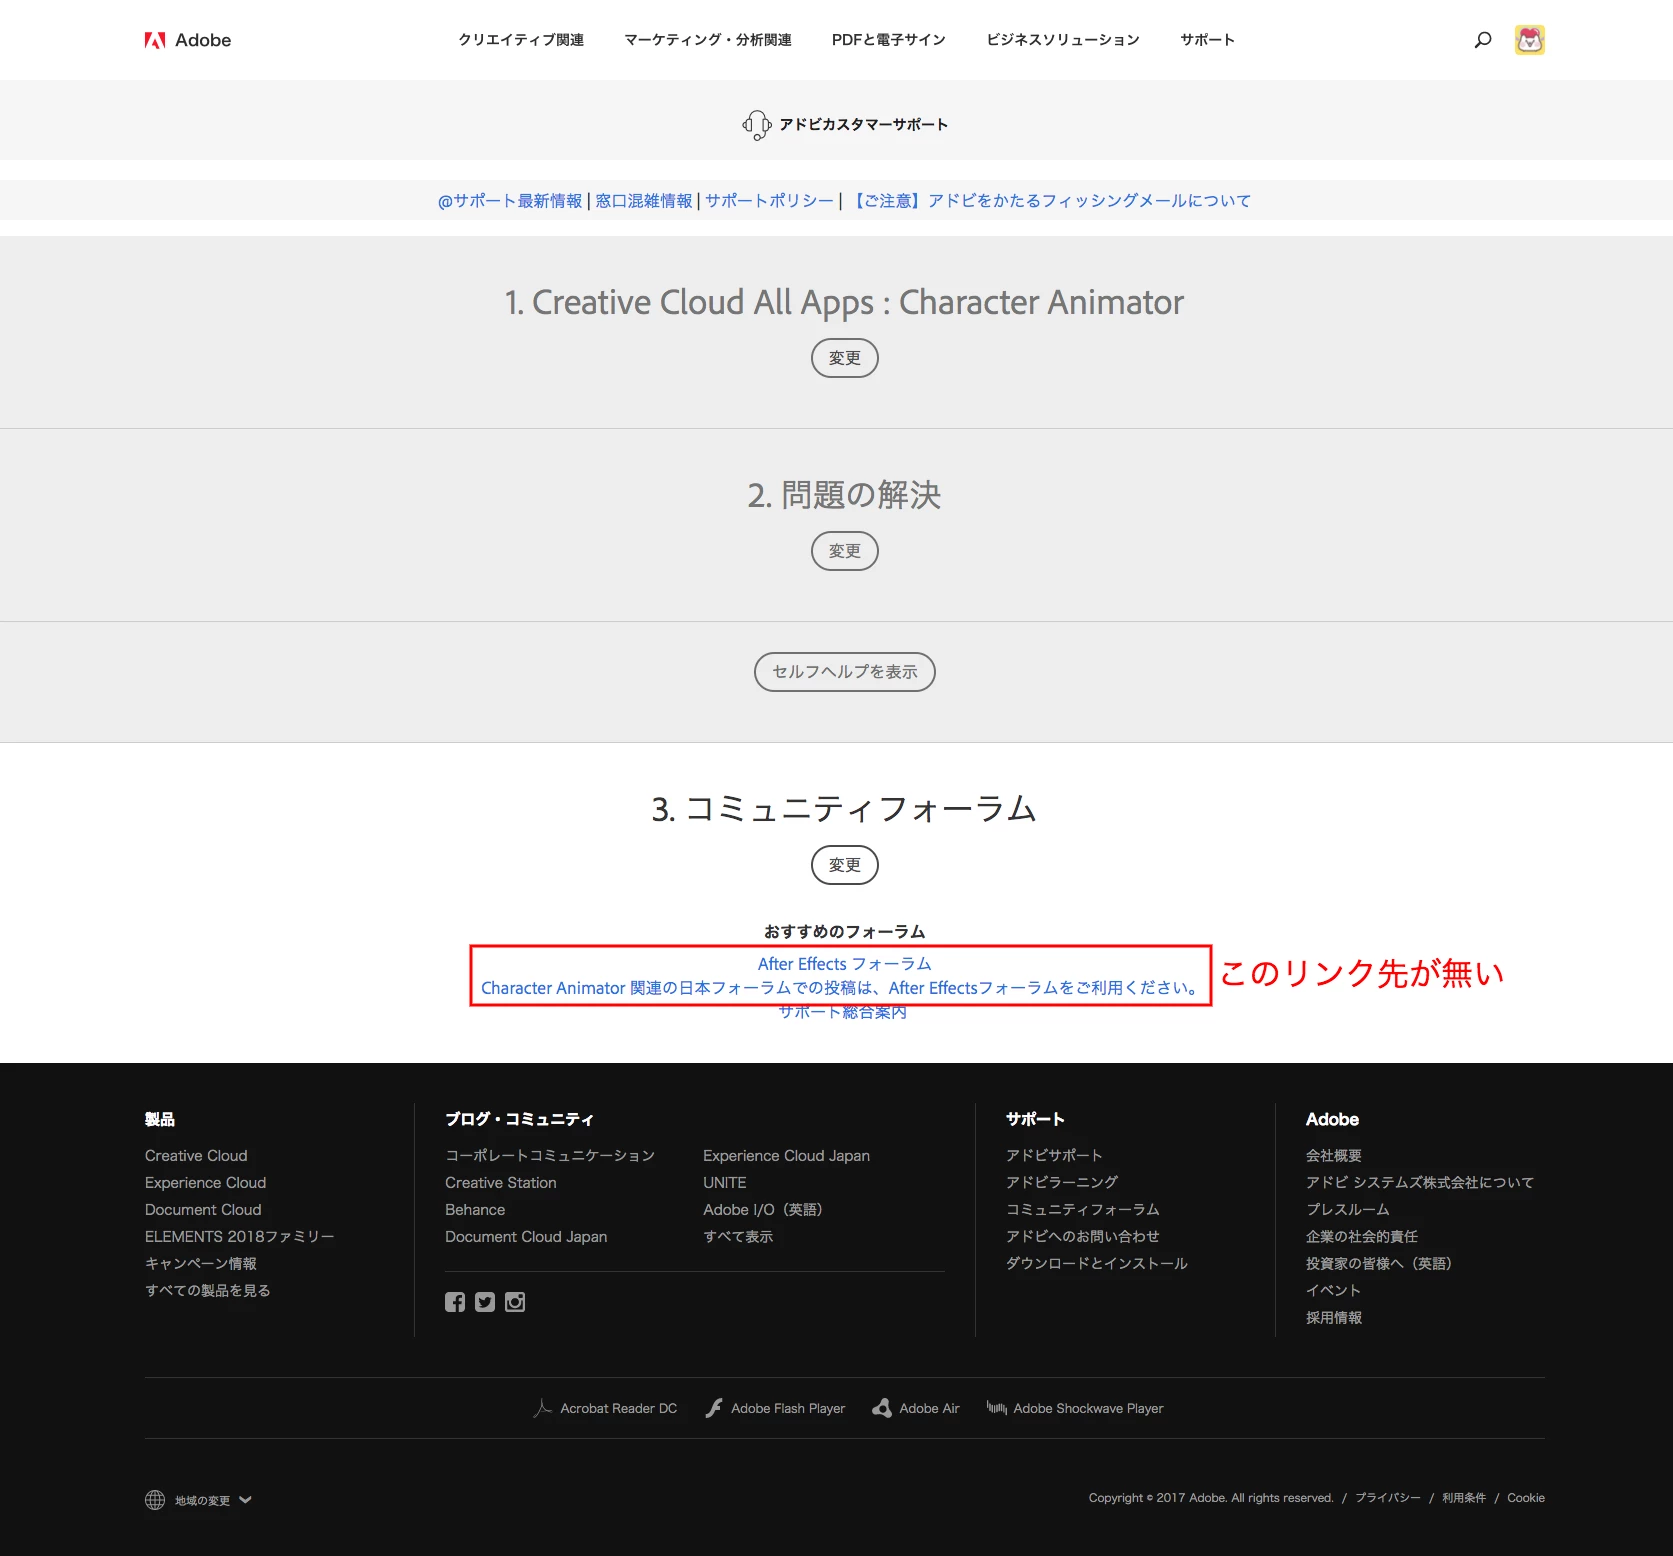Open 投資家の皆様へ (英語) link
This screenshot has width=1673, height=1556.
tap(1379, 1264)
